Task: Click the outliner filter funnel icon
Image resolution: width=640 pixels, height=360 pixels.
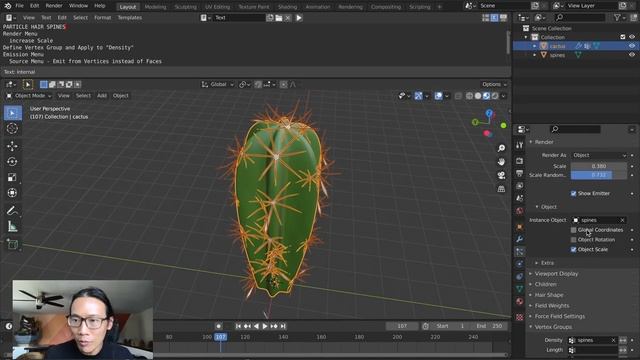Action: coord(617,17)
